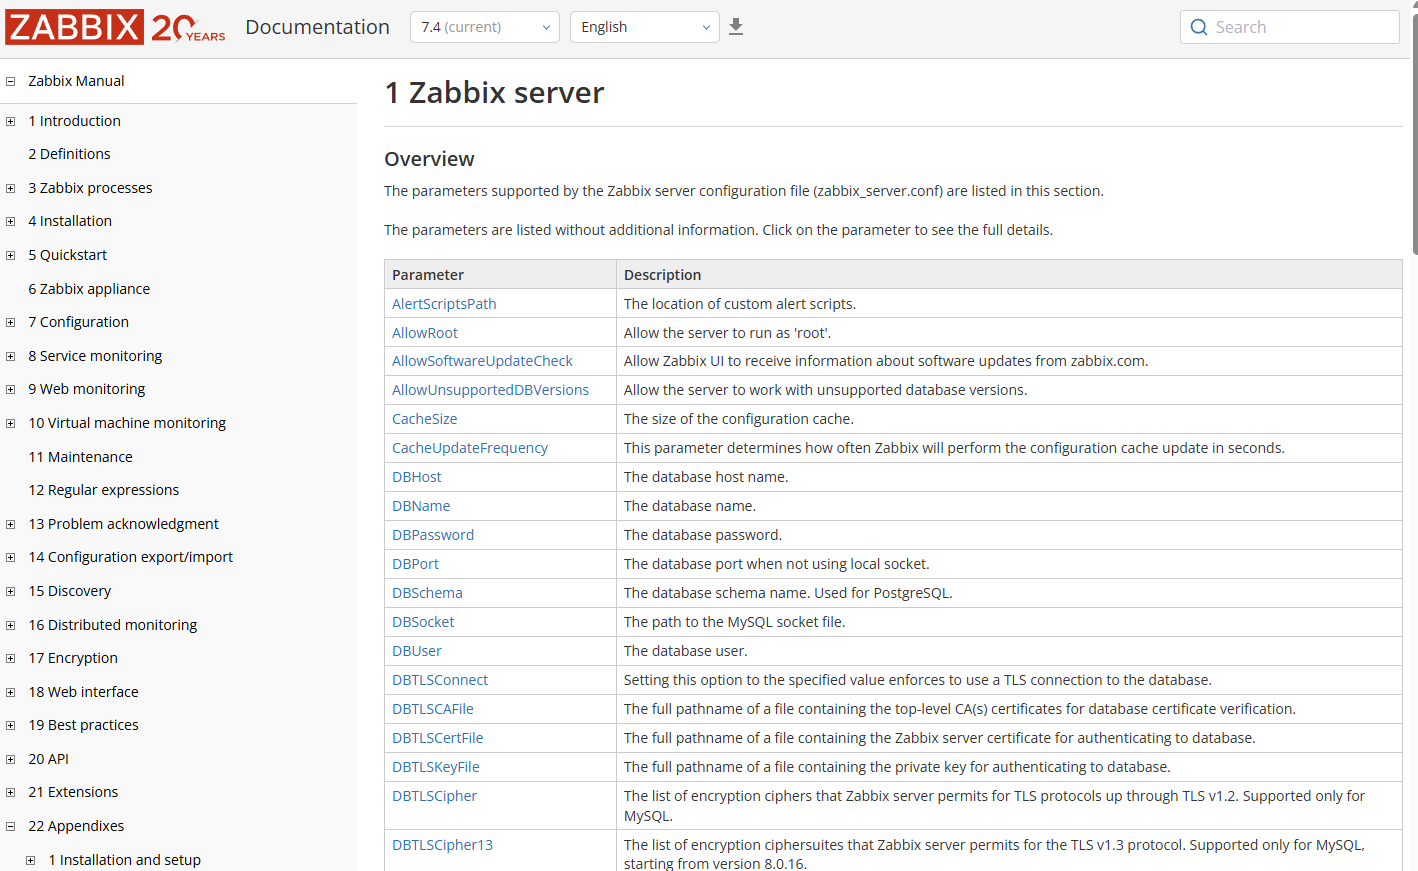The width and height of the screenshot is (1418, 871).
Task: Open DBTLSCipher13 parameter details
Action: point(442,844)
